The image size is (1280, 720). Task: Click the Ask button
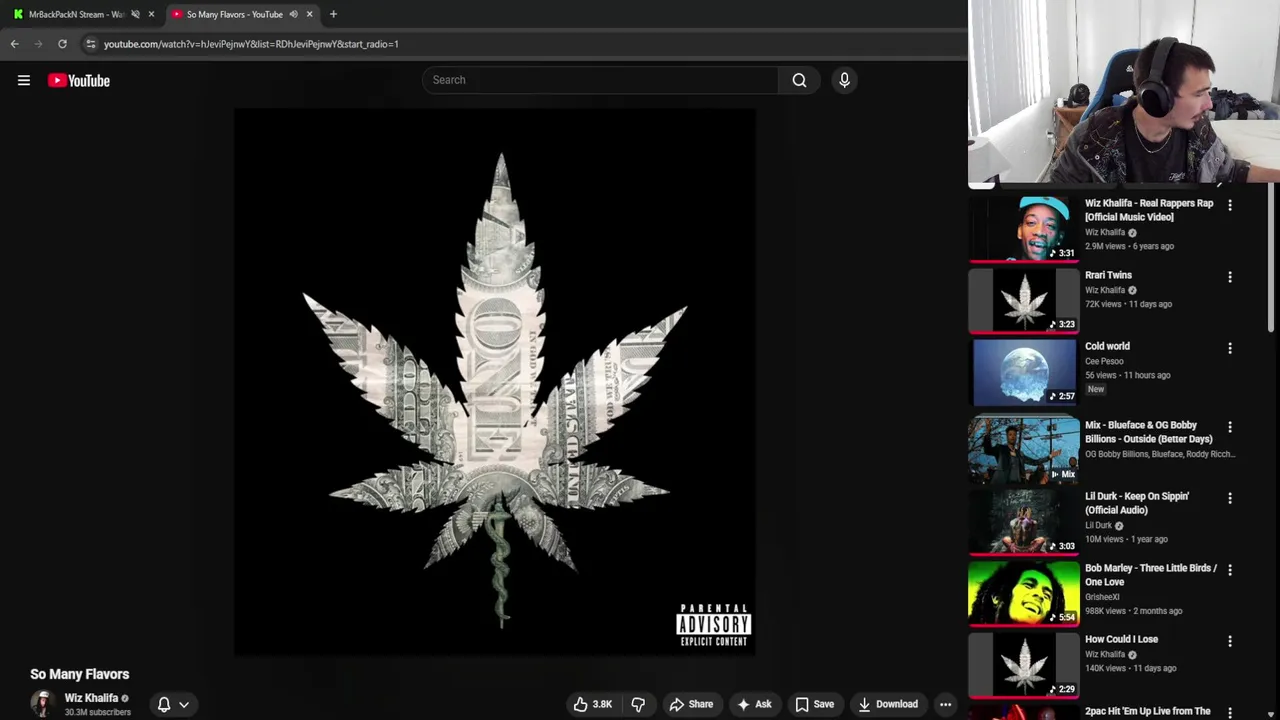tap(753, 704)
